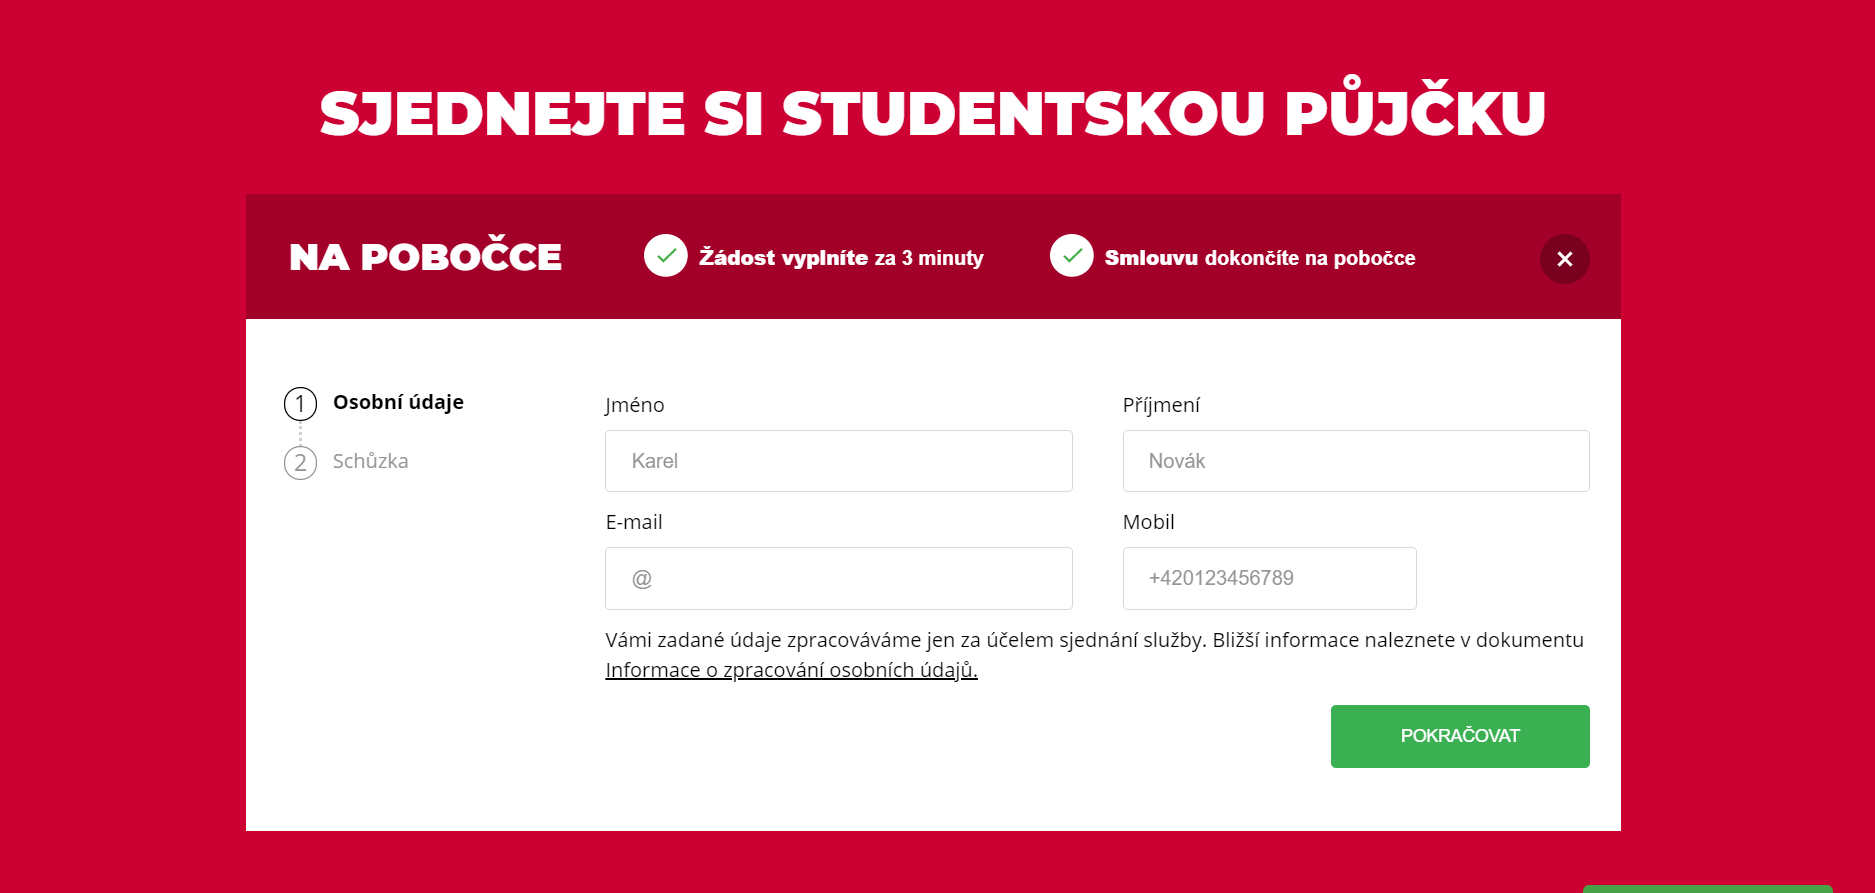1875x893 pixels.
Task: Click the green checkmark beside 'Žádost vyplníte'
Action: [665, 257]
